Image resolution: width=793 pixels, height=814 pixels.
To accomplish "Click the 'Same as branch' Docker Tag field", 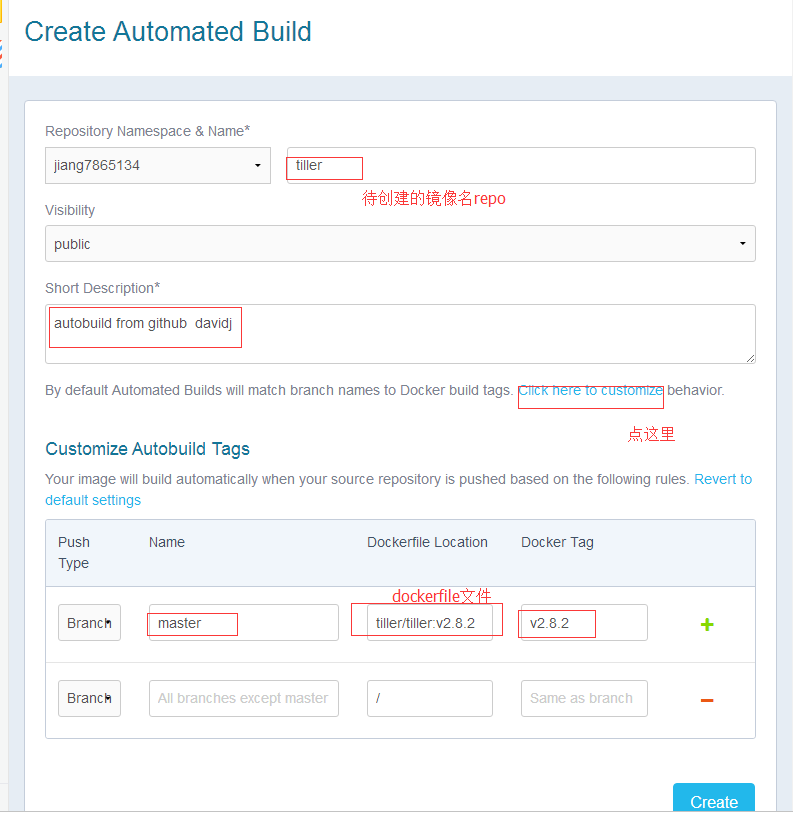I will (583, 698).
